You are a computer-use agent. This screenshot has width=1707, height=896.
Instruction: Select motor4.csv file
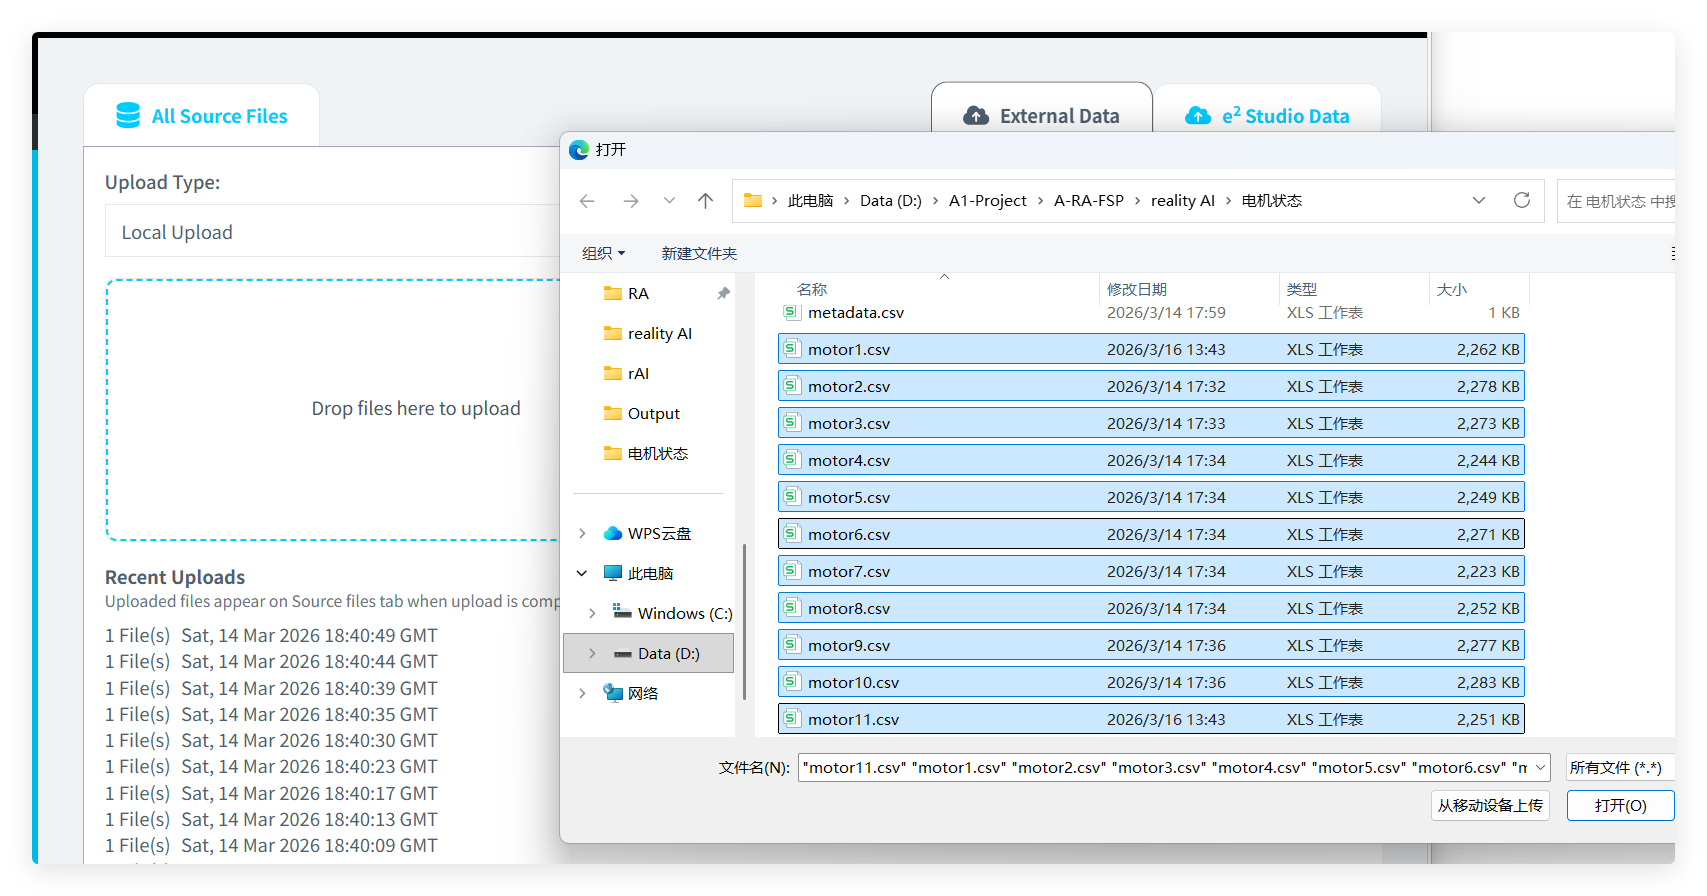(x=1151, y=460)
